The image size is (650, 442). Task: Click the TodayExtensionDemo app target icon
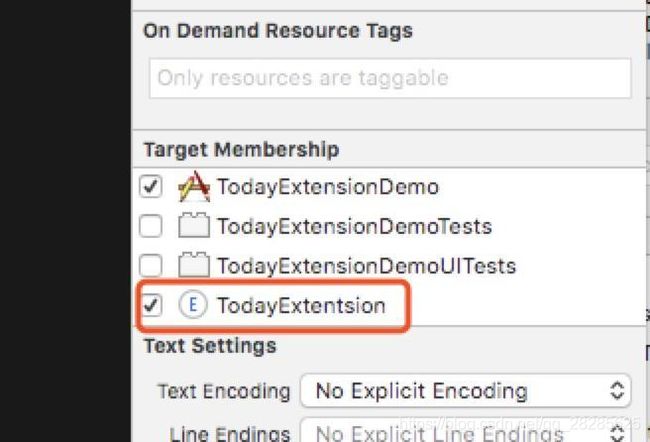(194, 187)
